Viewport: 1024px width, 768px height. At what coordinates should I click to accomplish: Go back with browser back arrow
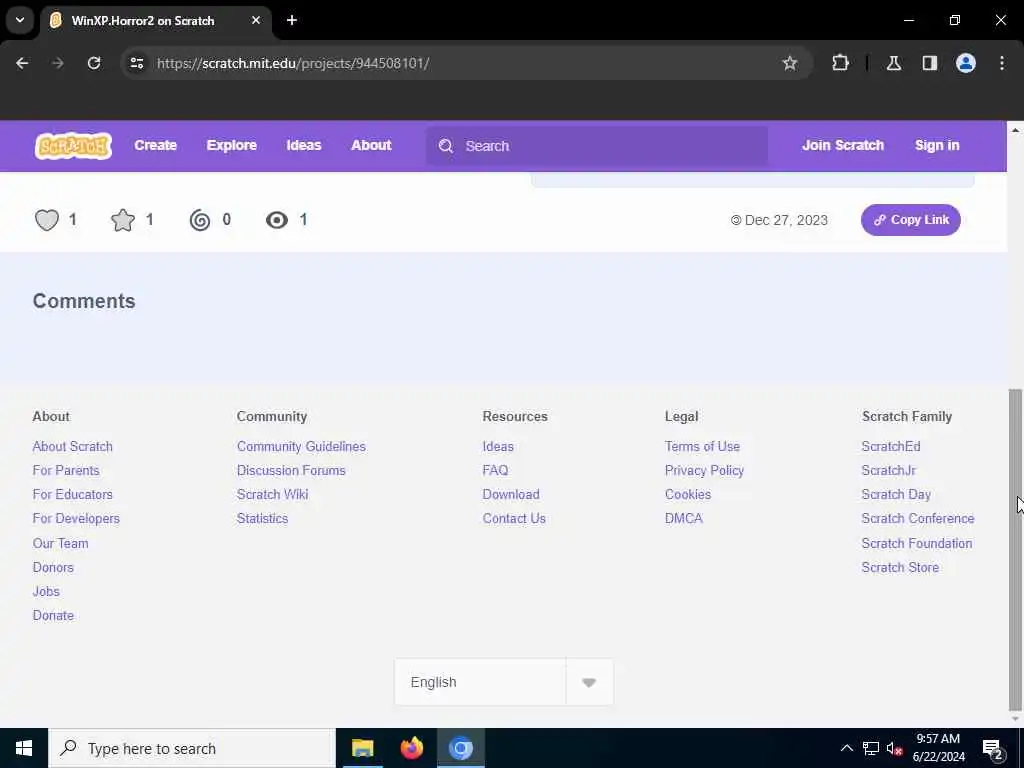[22, 63]
